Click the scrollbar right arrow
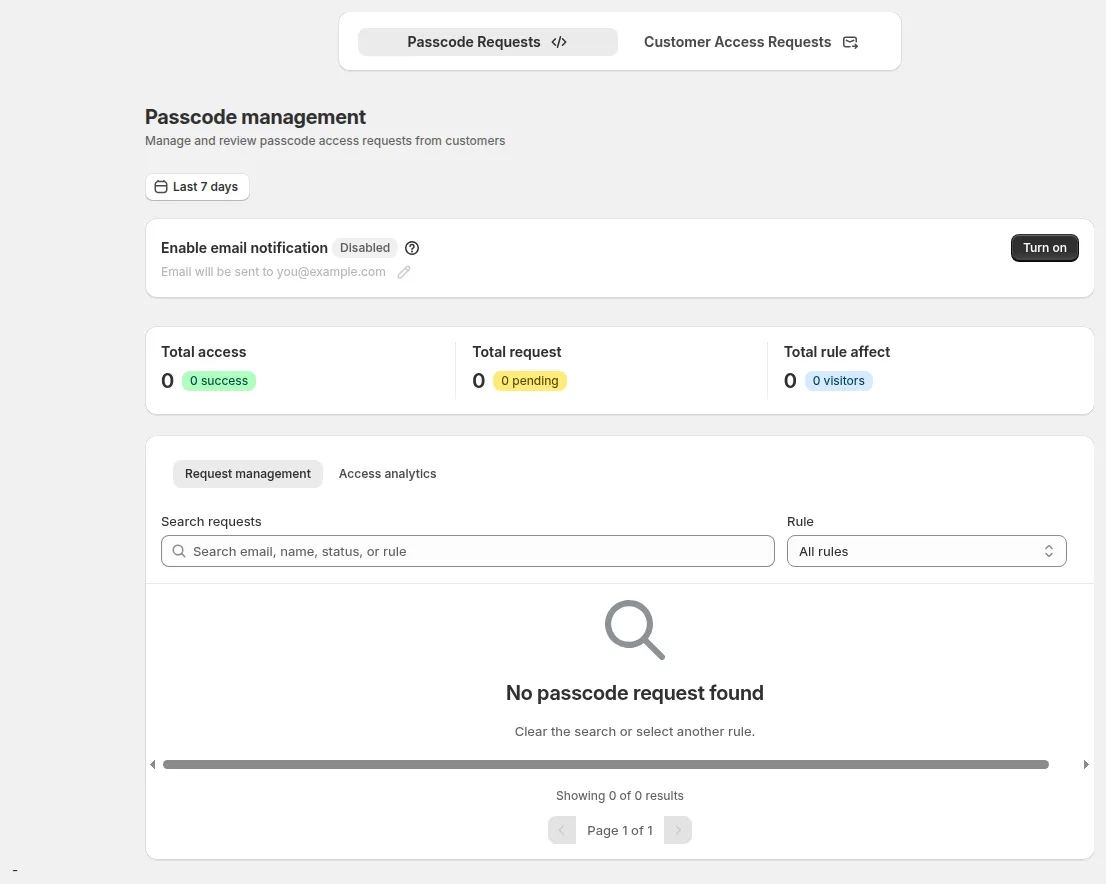Image resolution: width=1106 pixels, height=884 pixels. [x=1086, y=765]
